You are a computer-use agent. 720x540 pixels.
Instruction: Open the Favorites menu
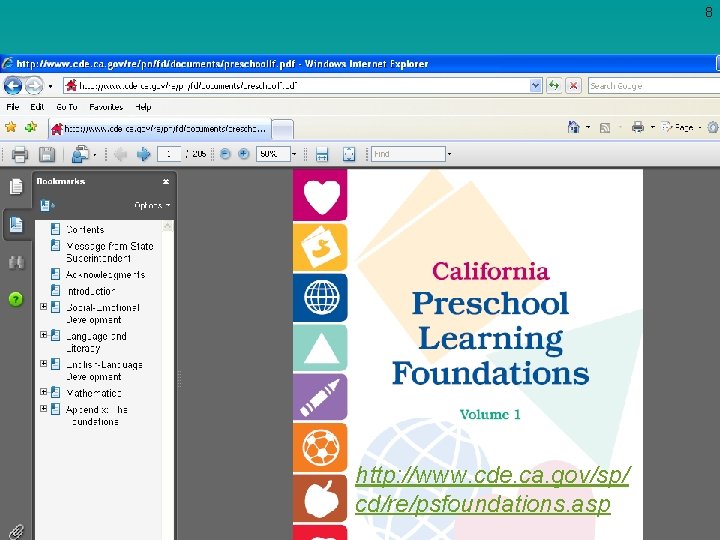[x=106, y=107]
